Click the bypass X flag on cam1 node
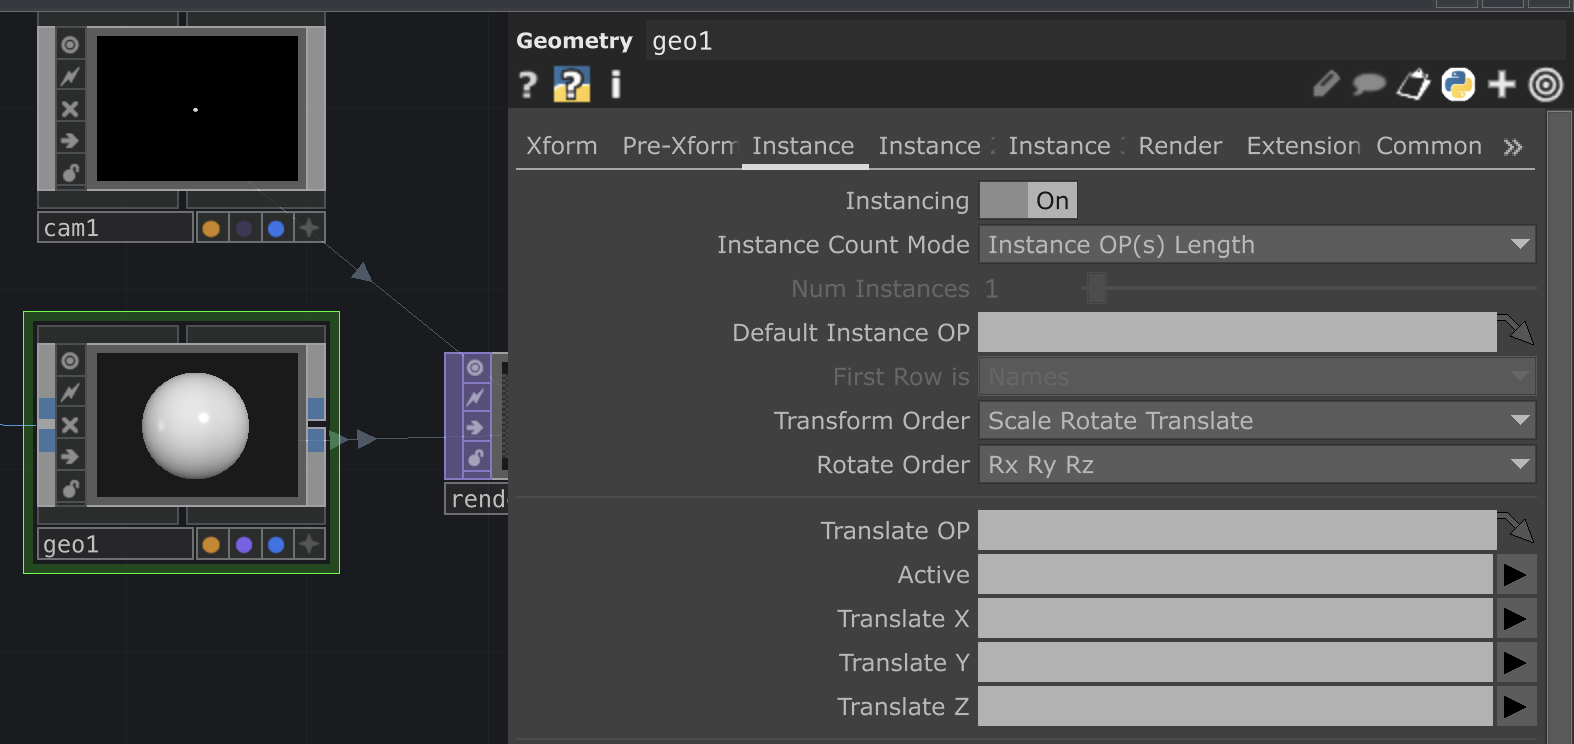1574x744 pixels. 70,108
